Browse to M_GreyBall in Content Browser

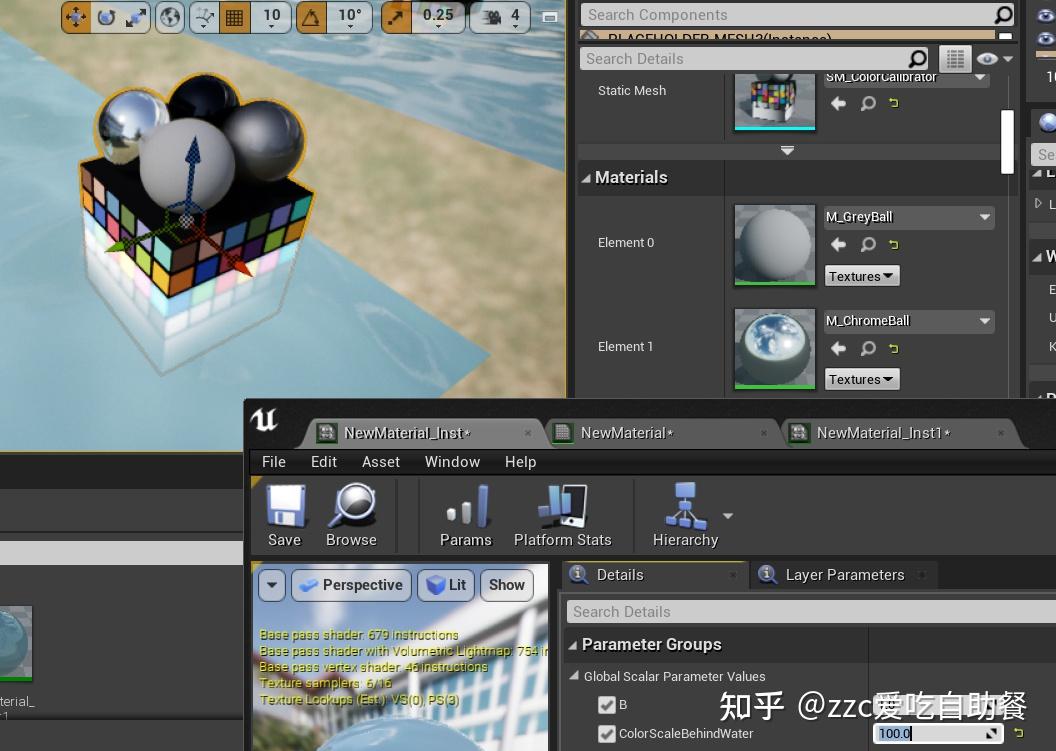coord(868,244)
